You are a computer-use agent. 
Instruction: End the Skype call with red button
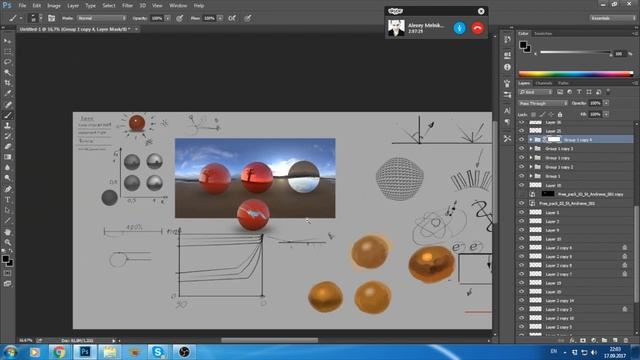478,28
